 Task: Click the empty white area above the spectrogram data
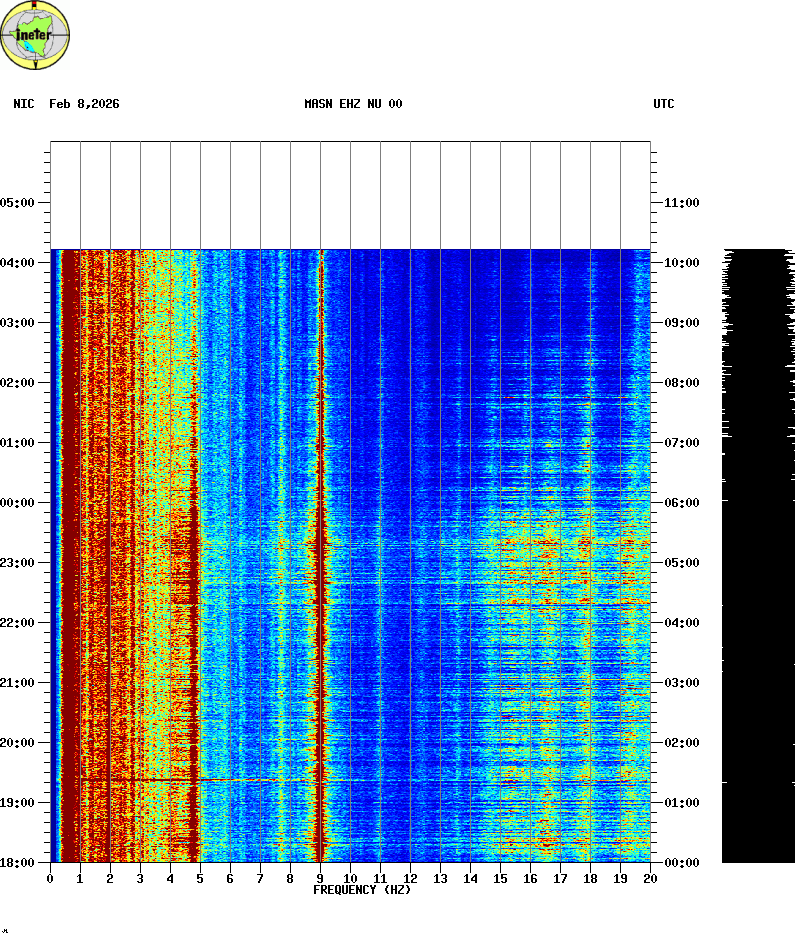[350, 195]
